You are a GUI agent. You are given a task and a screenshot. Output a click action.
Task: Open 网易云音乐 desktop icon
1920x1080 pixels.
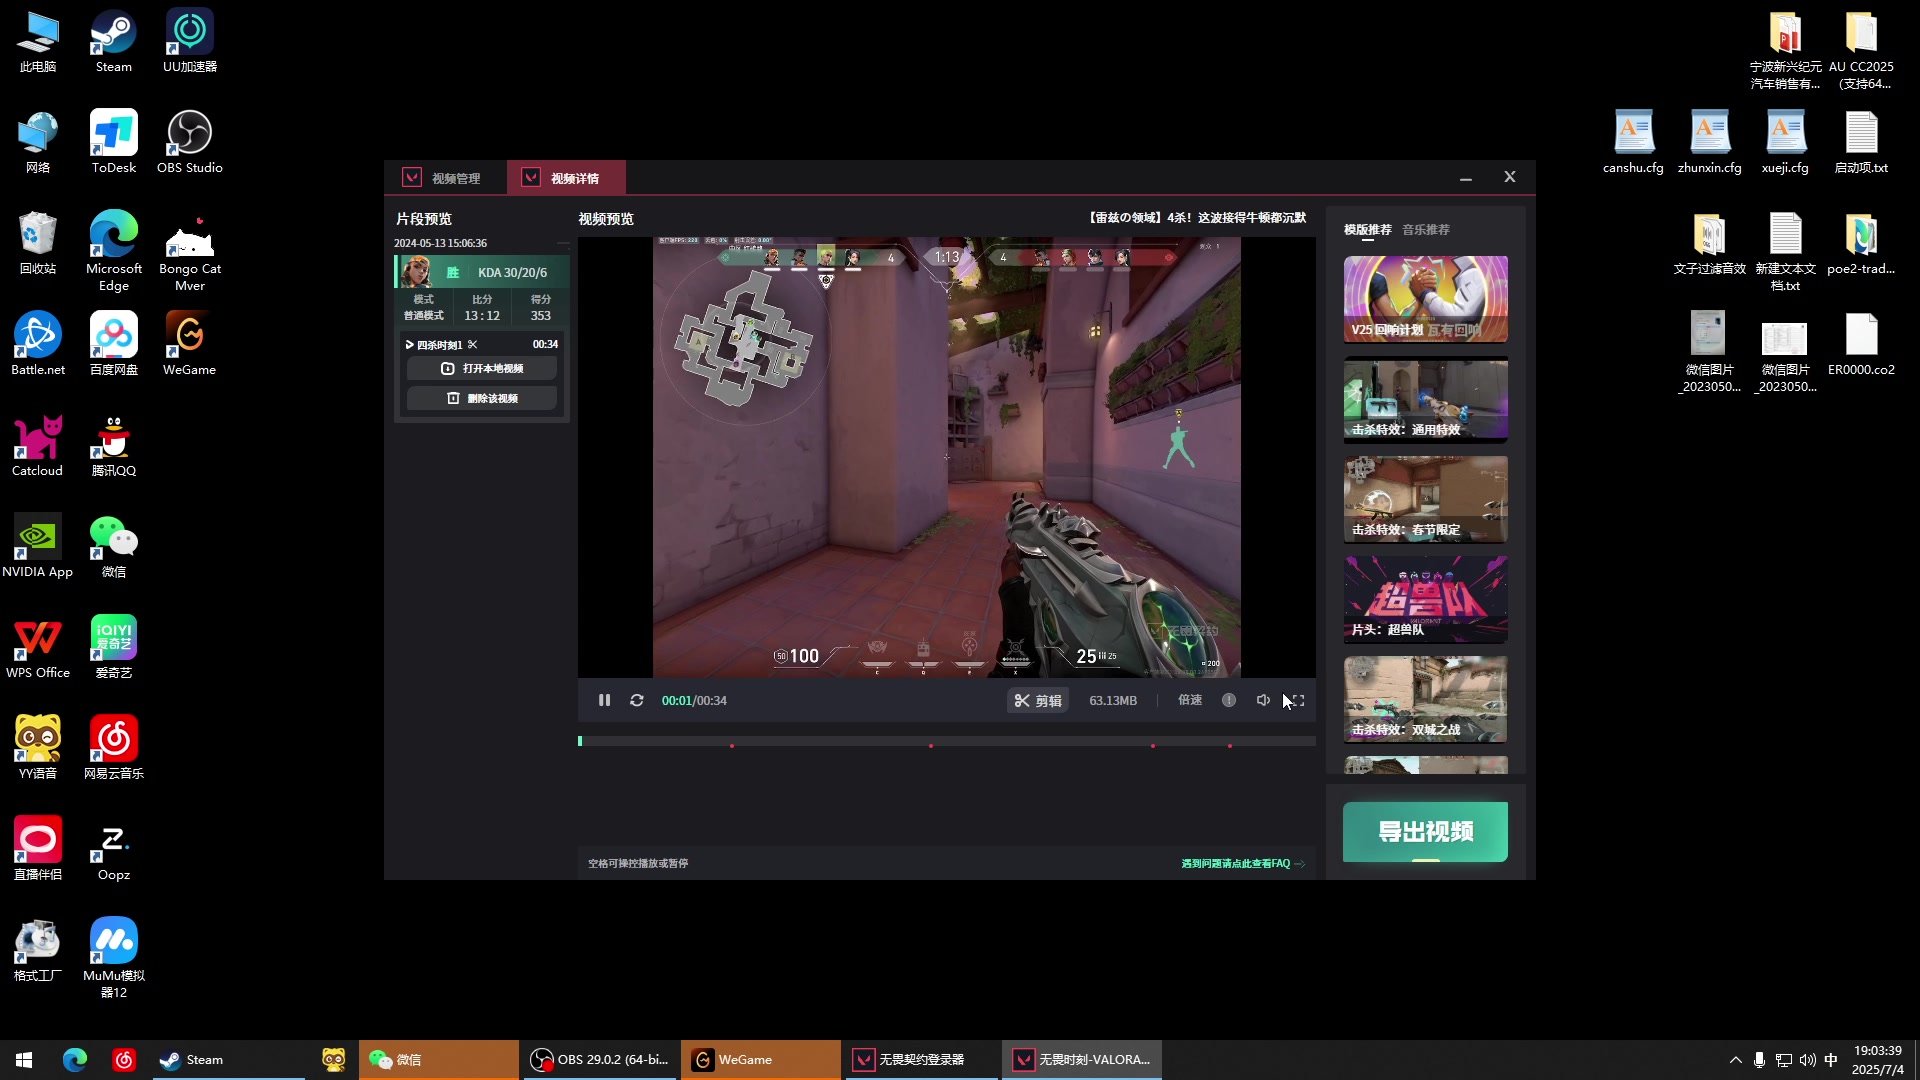(114, 749)
